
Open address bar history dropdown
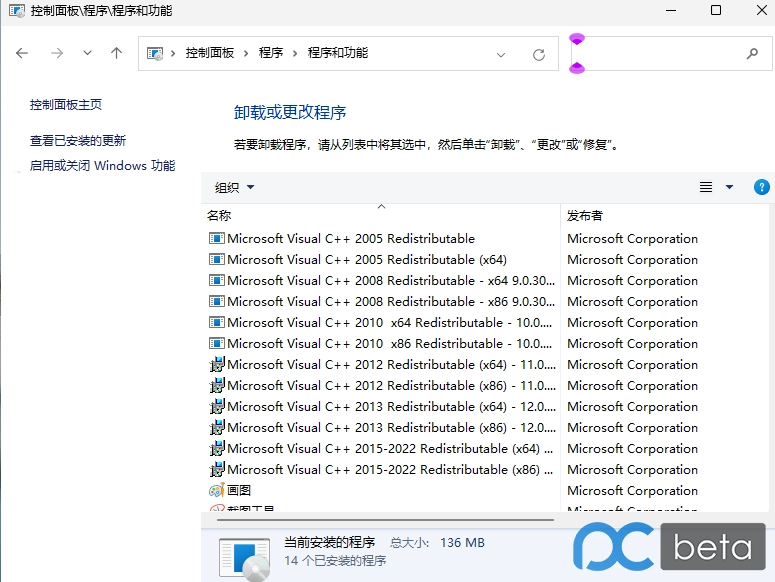(x=501, y=54)
